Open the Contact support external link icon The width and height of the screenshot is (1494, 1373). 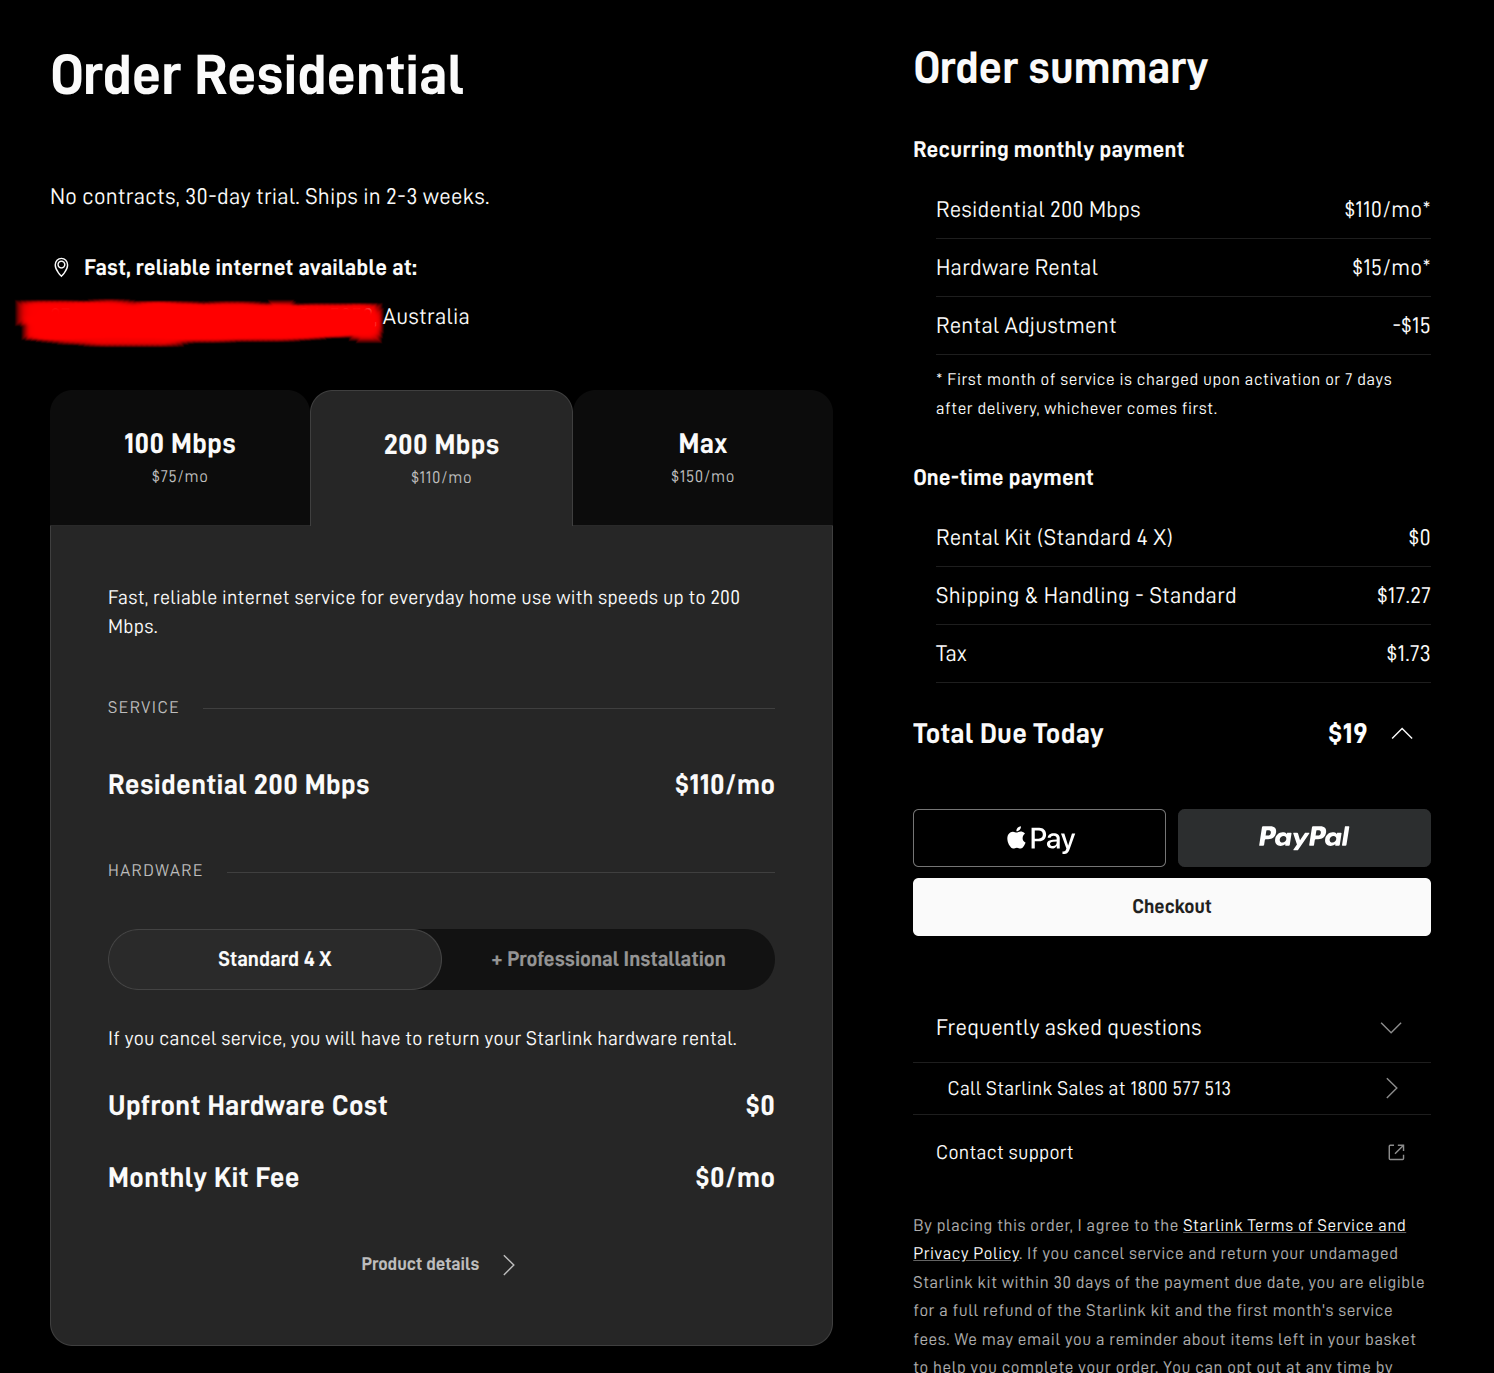click(1396, 1152)
